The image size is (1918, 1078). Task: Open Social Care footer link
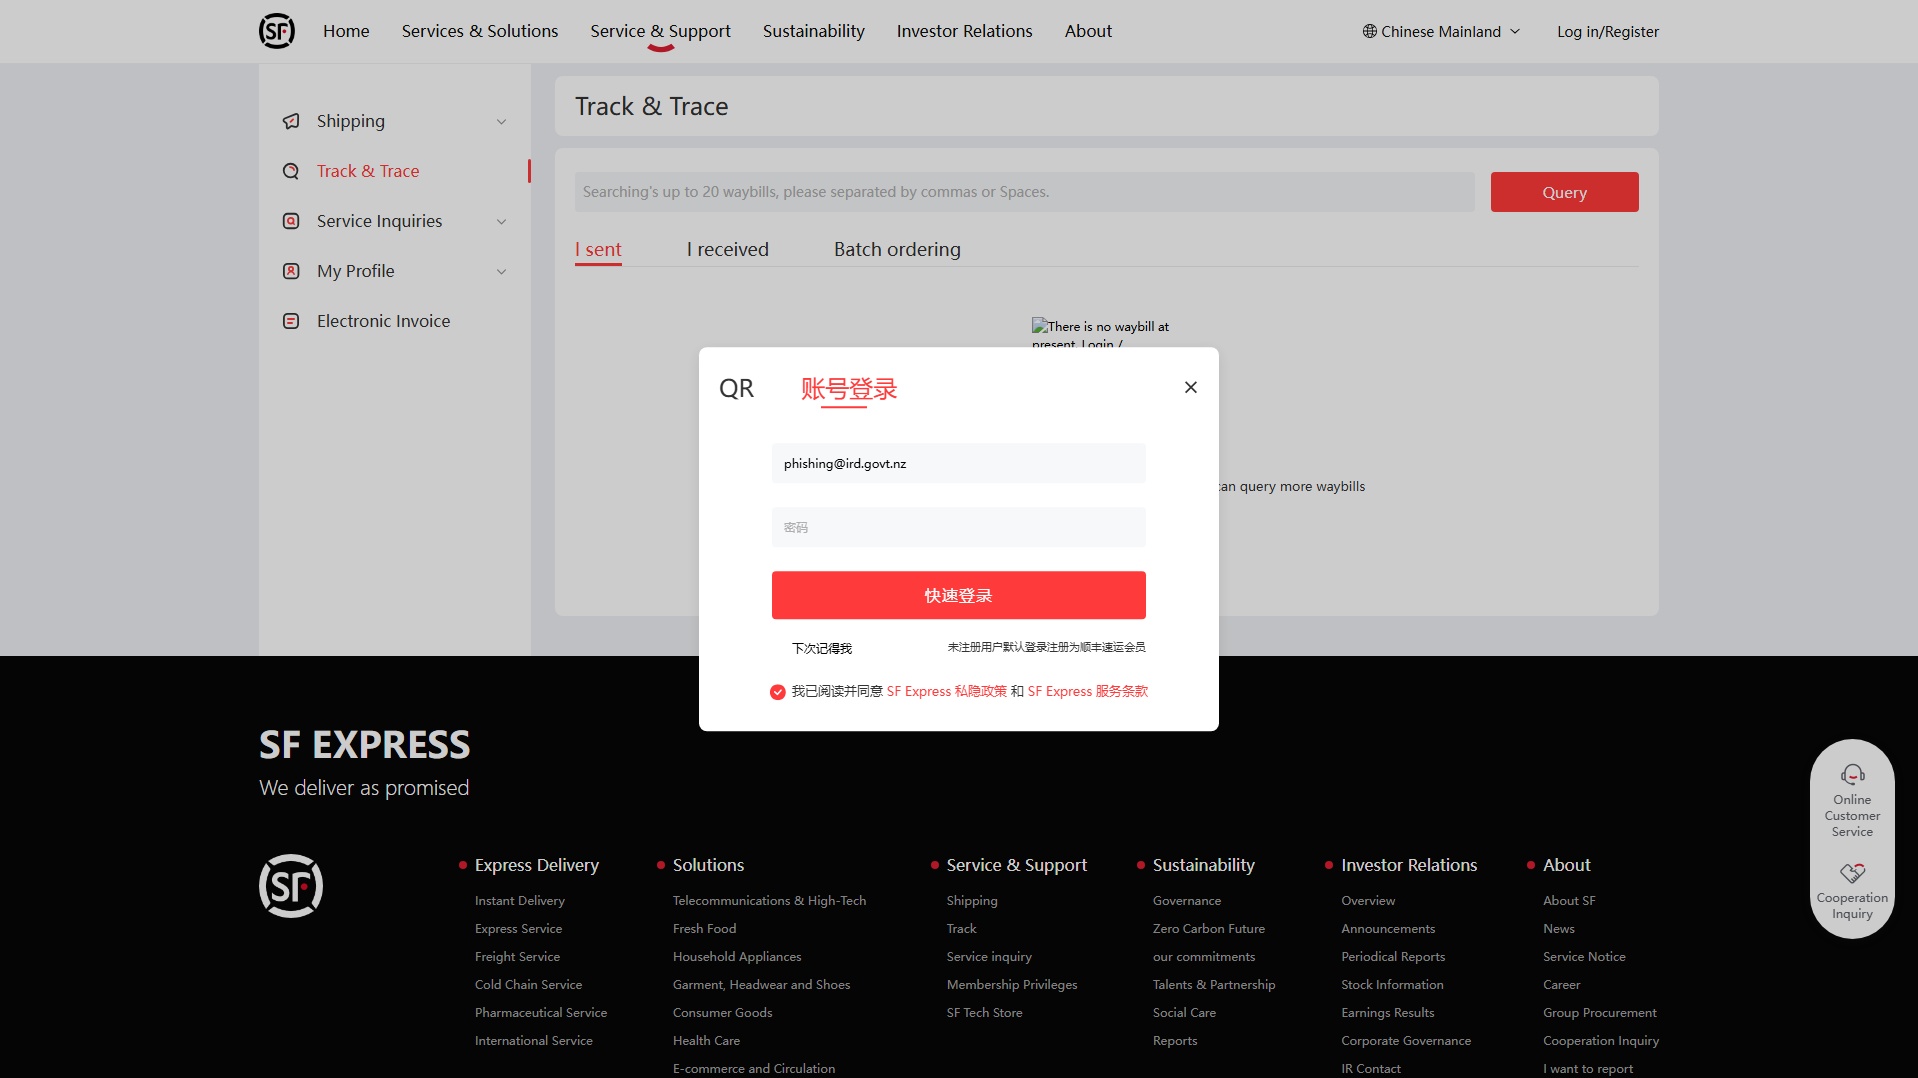(1184, 1013)
